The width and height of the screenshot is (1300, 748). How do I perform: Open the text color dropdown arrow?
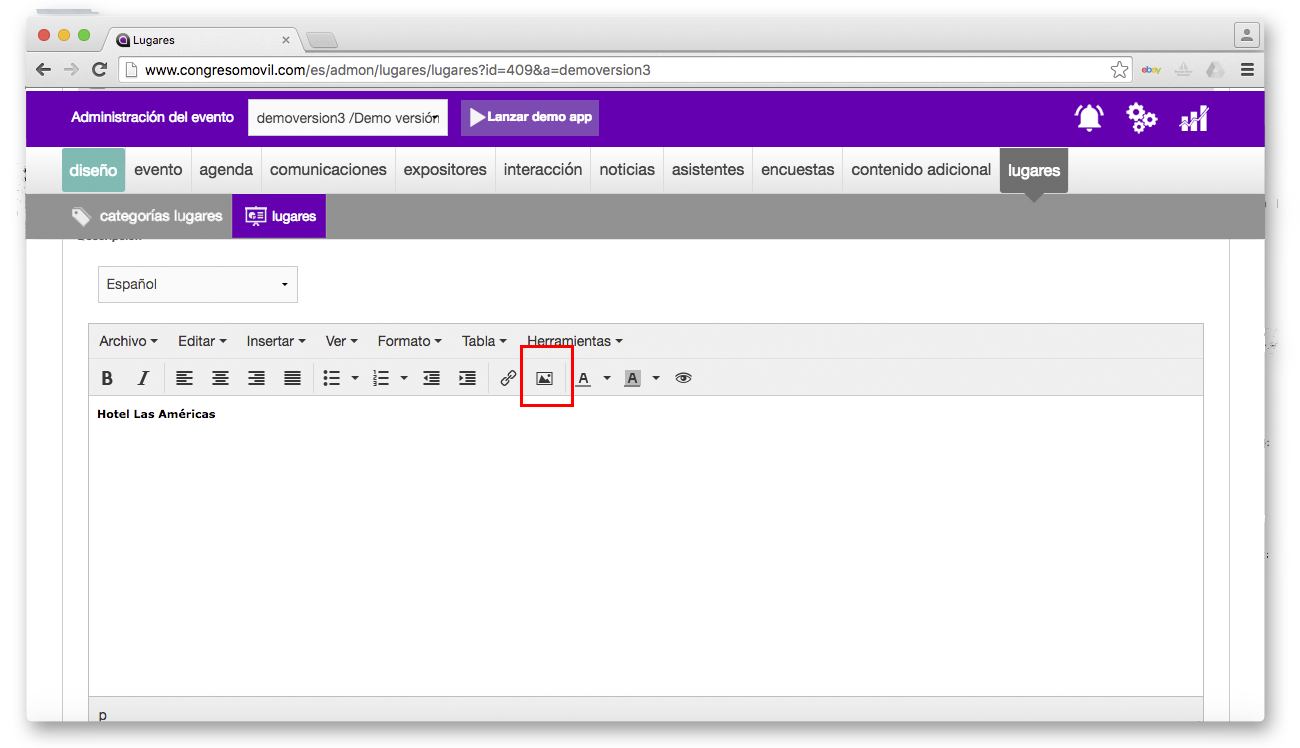point(606,378)
